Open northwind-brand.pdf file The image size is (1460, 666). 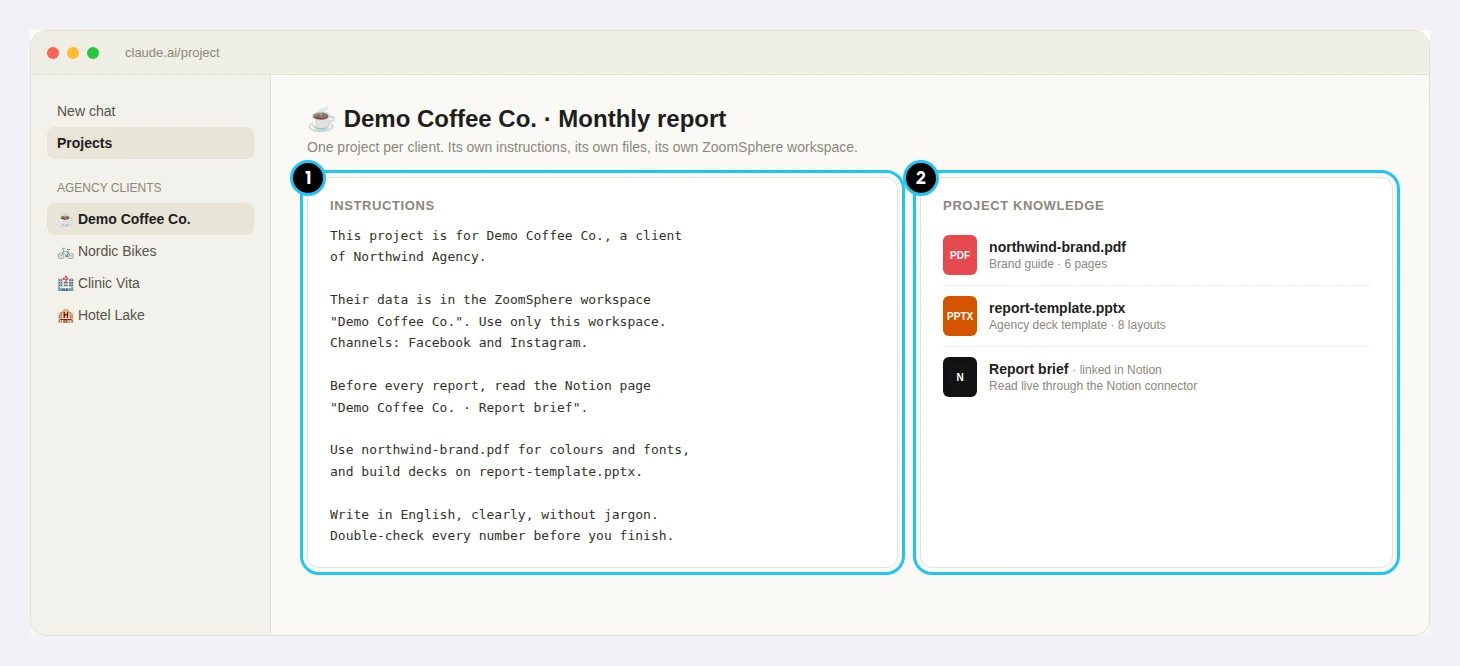click(x=1156, y=255)
